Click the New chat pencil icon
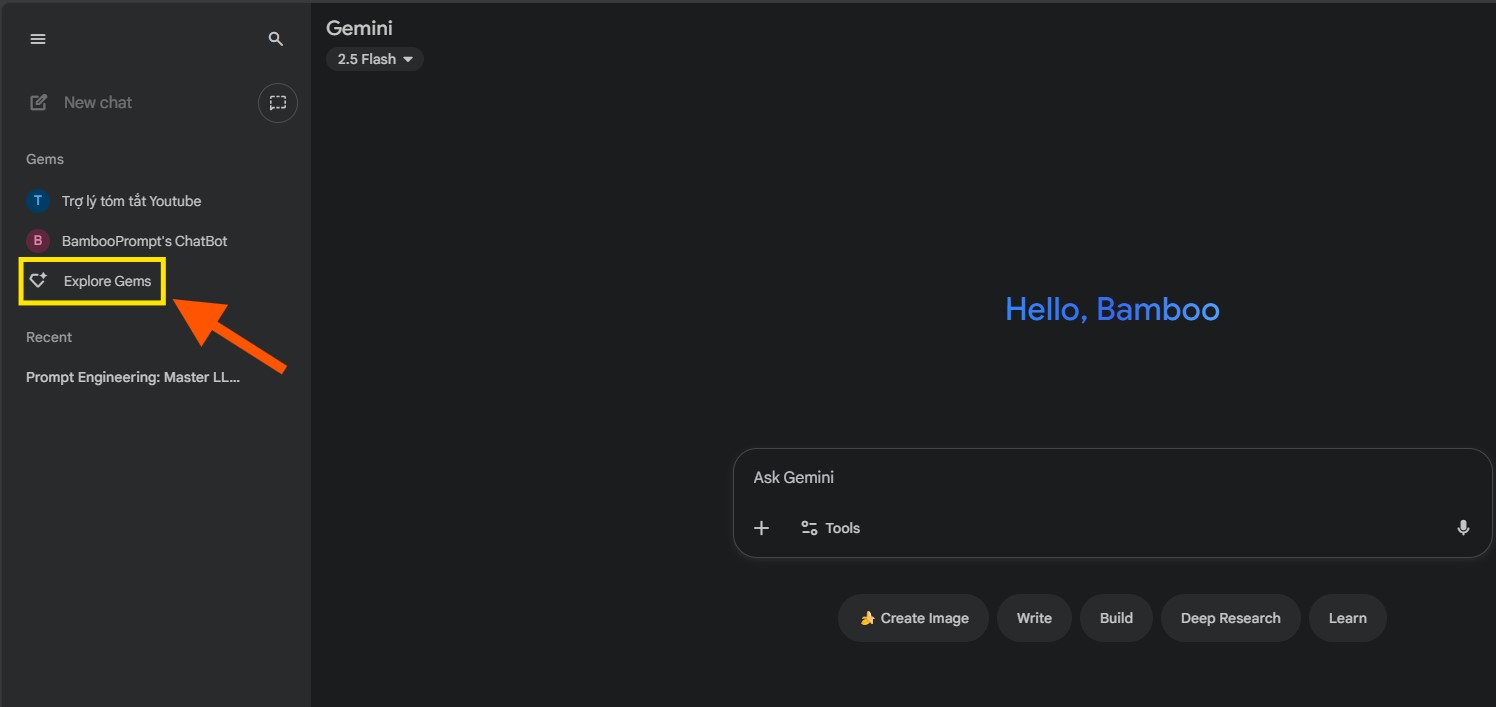The image size is (1496, 707). pyautogui.click(x=39, y=102)
